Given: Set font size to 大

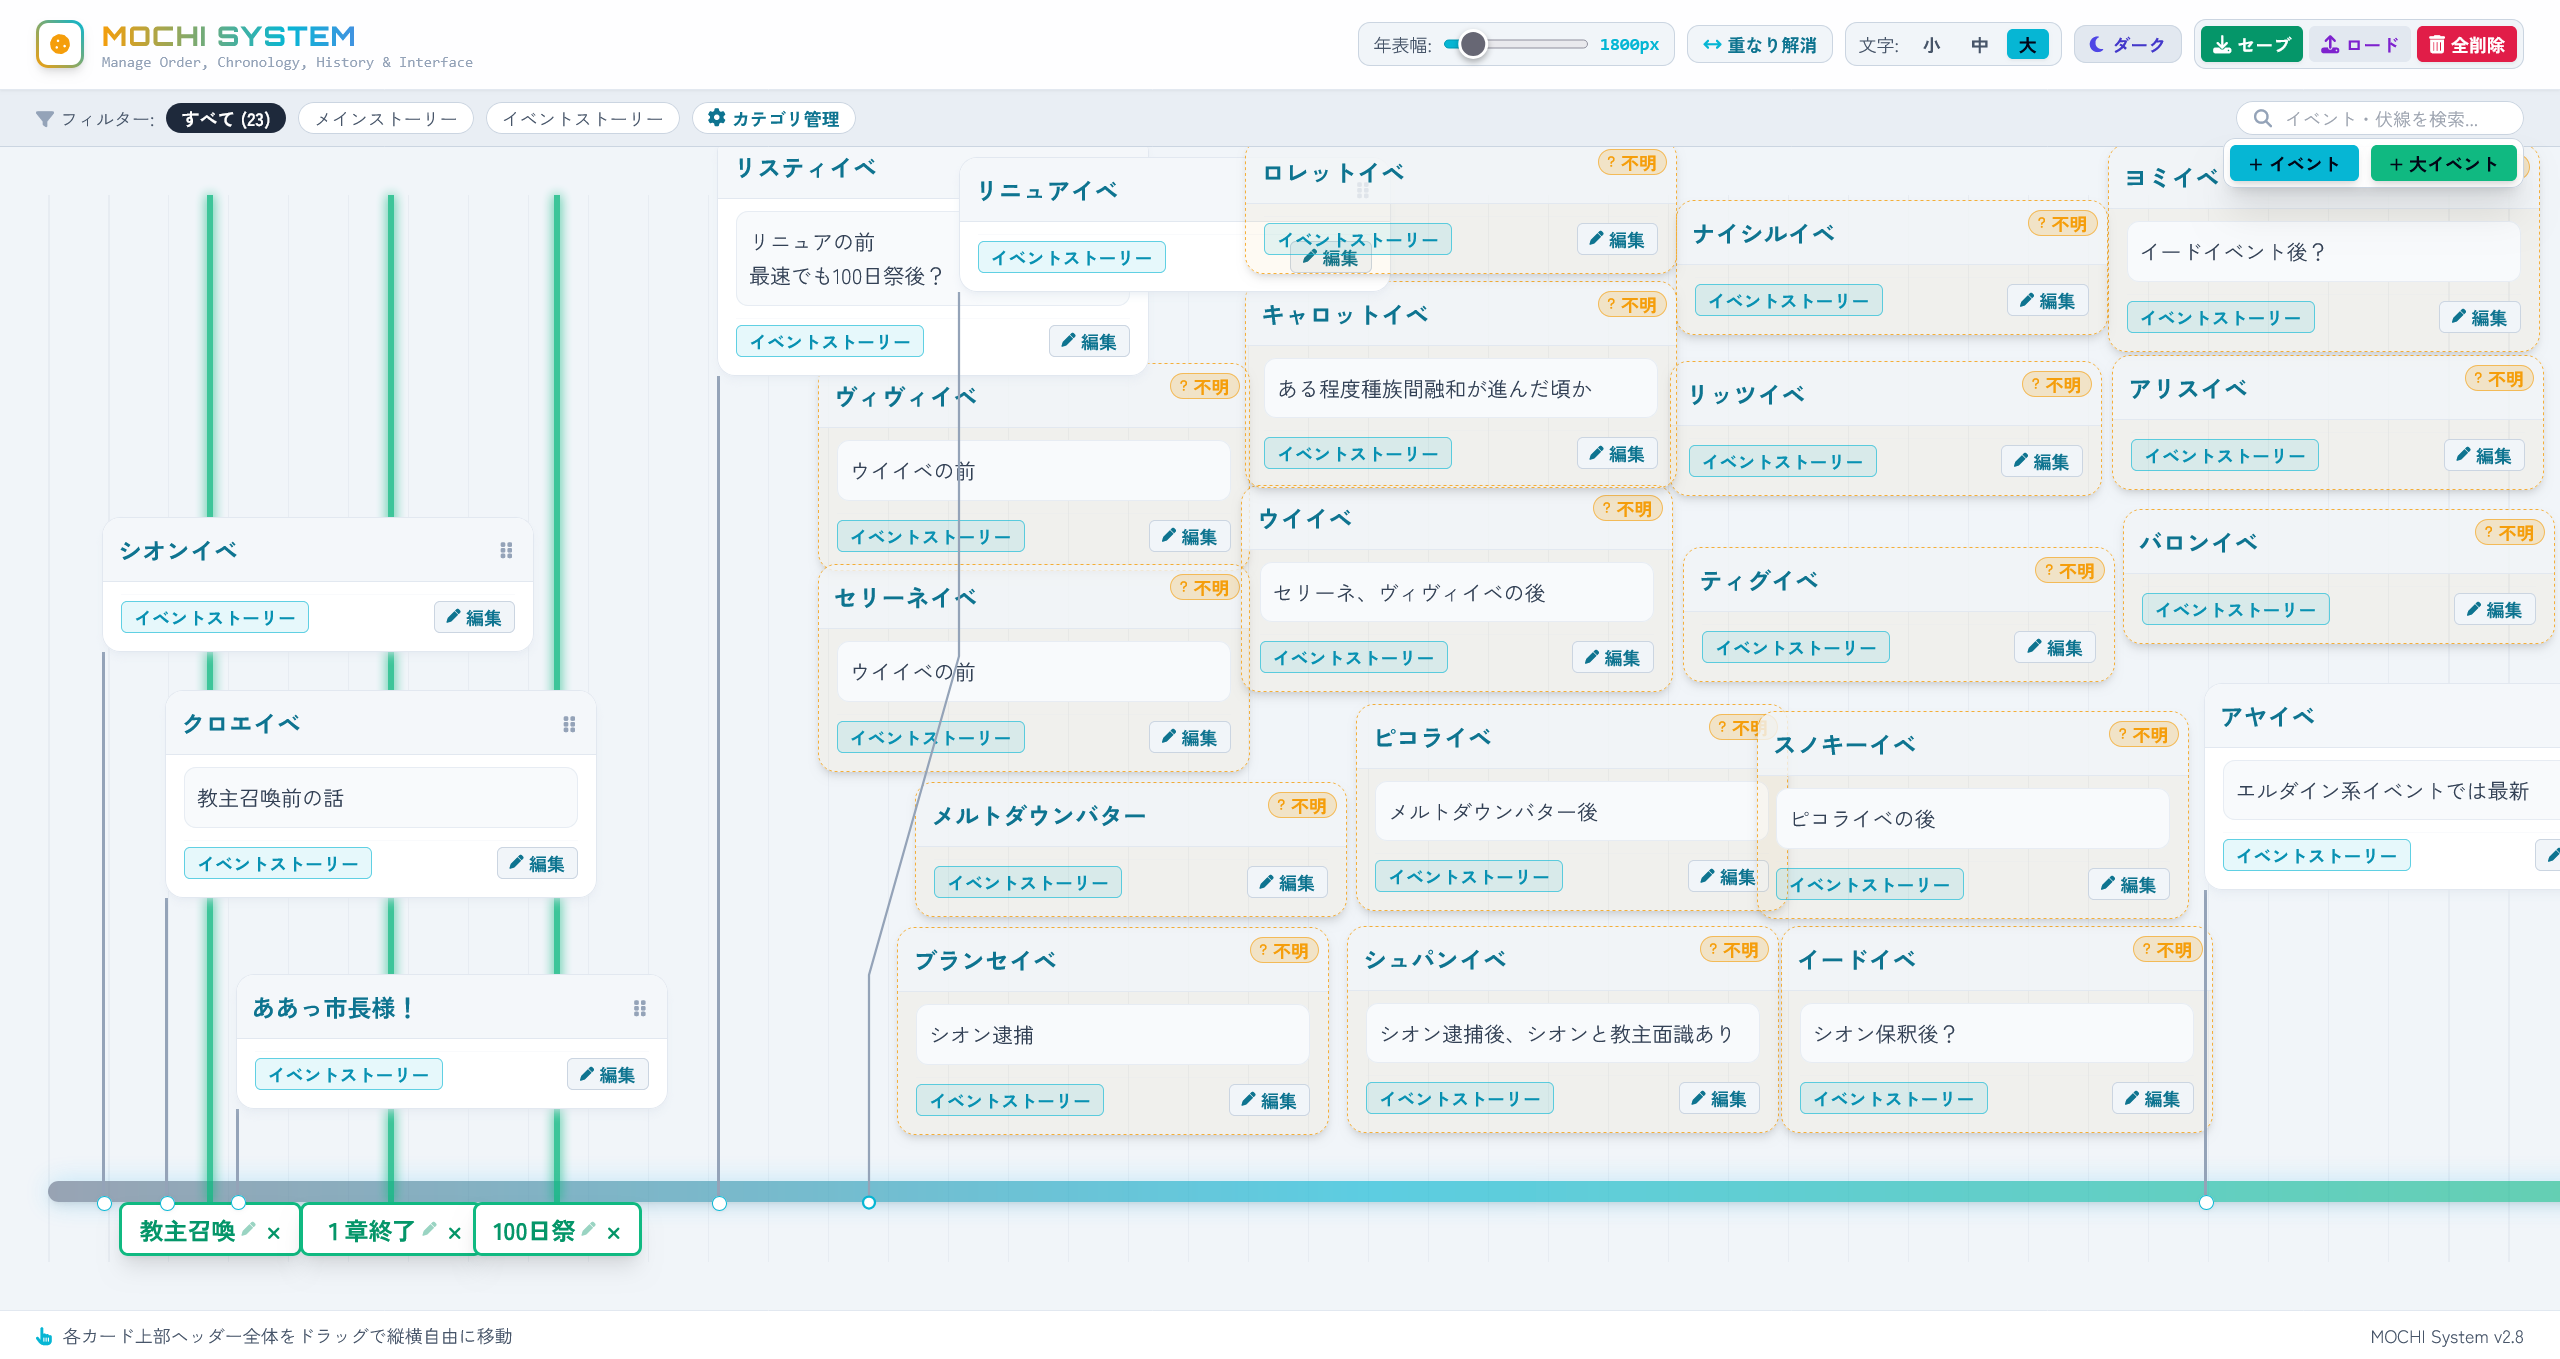Looking at the screenshot, I should coord(2027,45).
